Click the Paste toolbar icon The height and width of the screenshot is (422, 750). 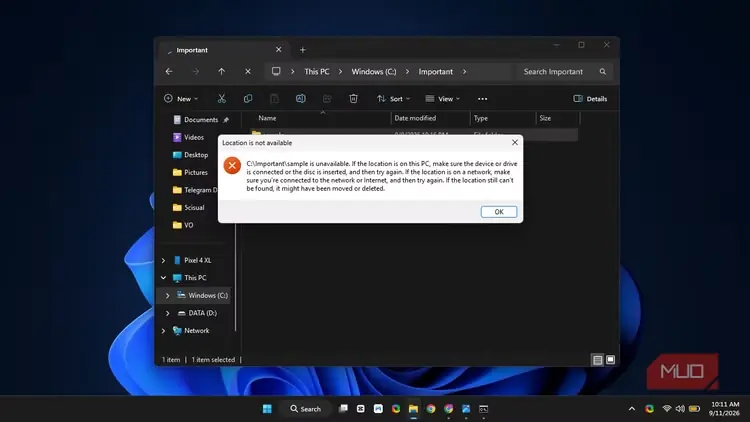pyautogui.click(x=274, y=99)
